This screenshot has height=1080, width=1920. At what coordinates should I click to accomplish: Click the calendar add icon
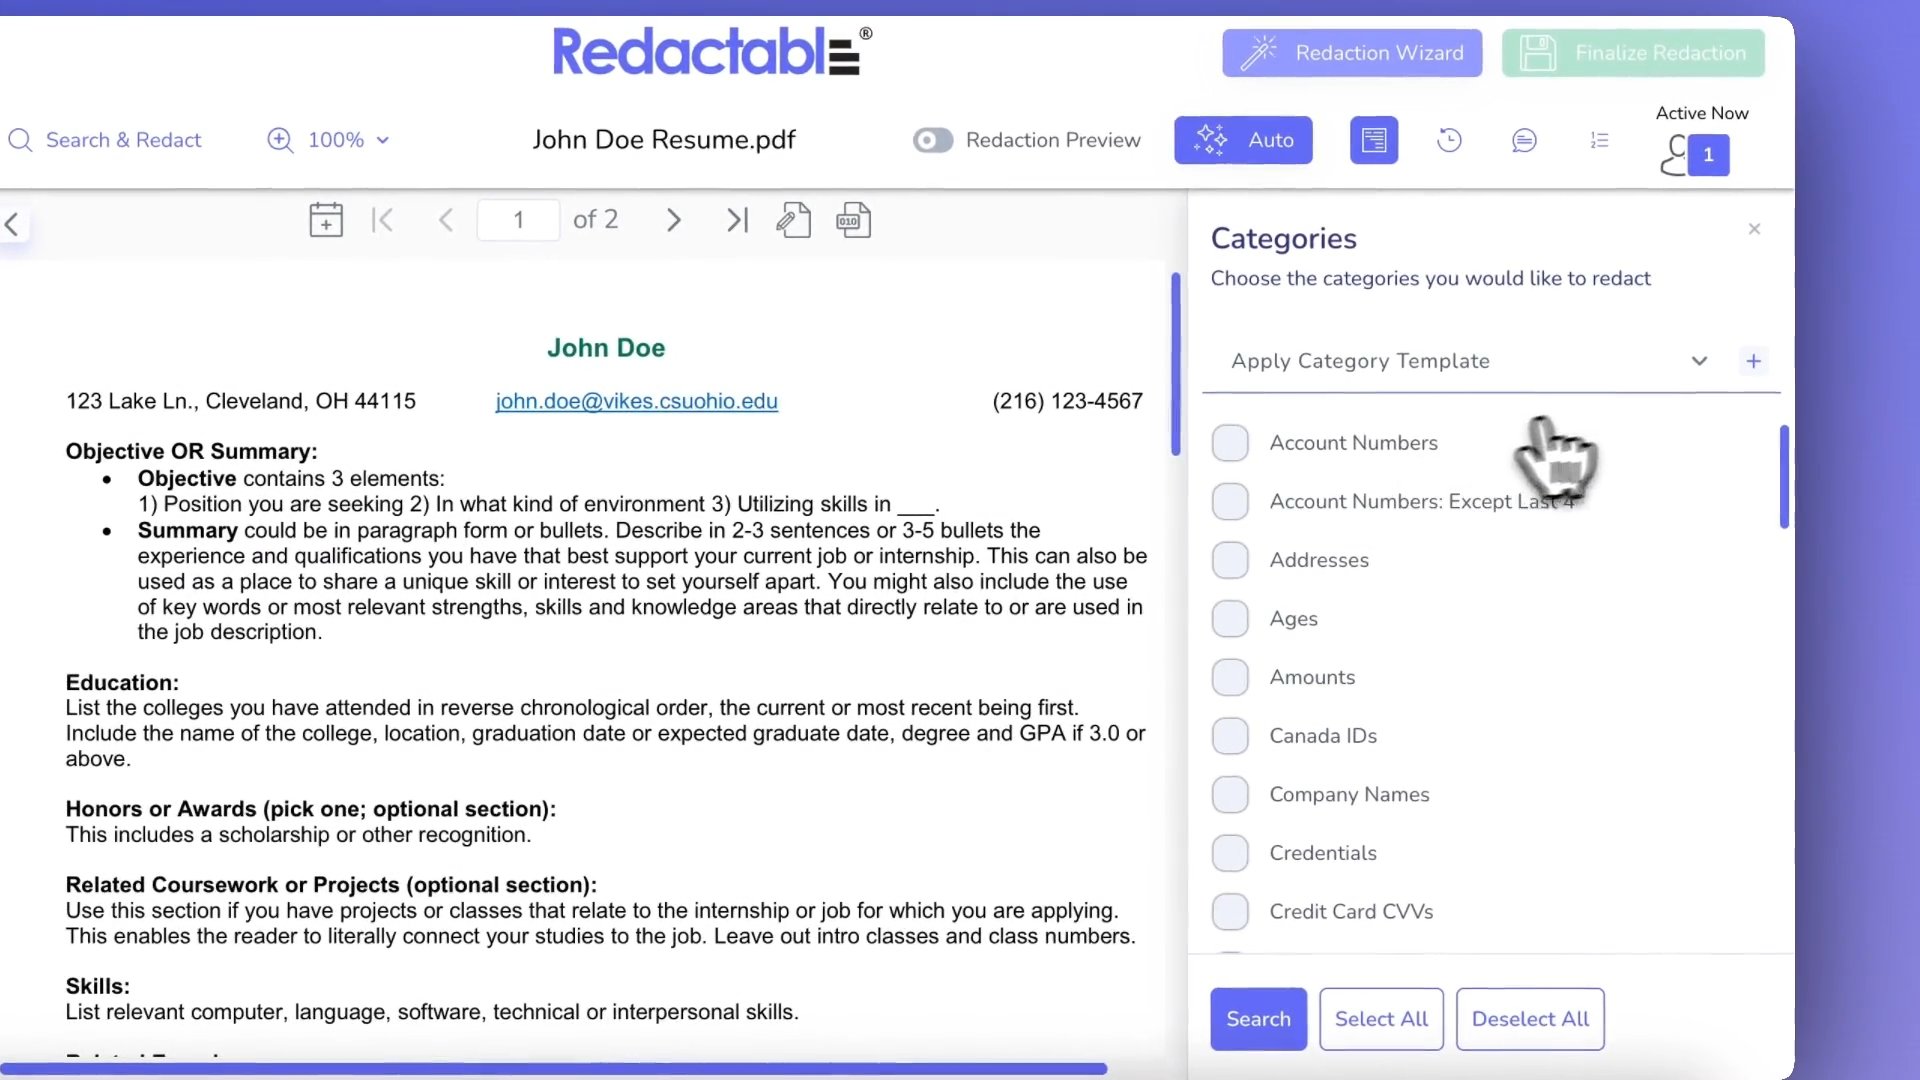pyautogui.click(x=326, y=220)
